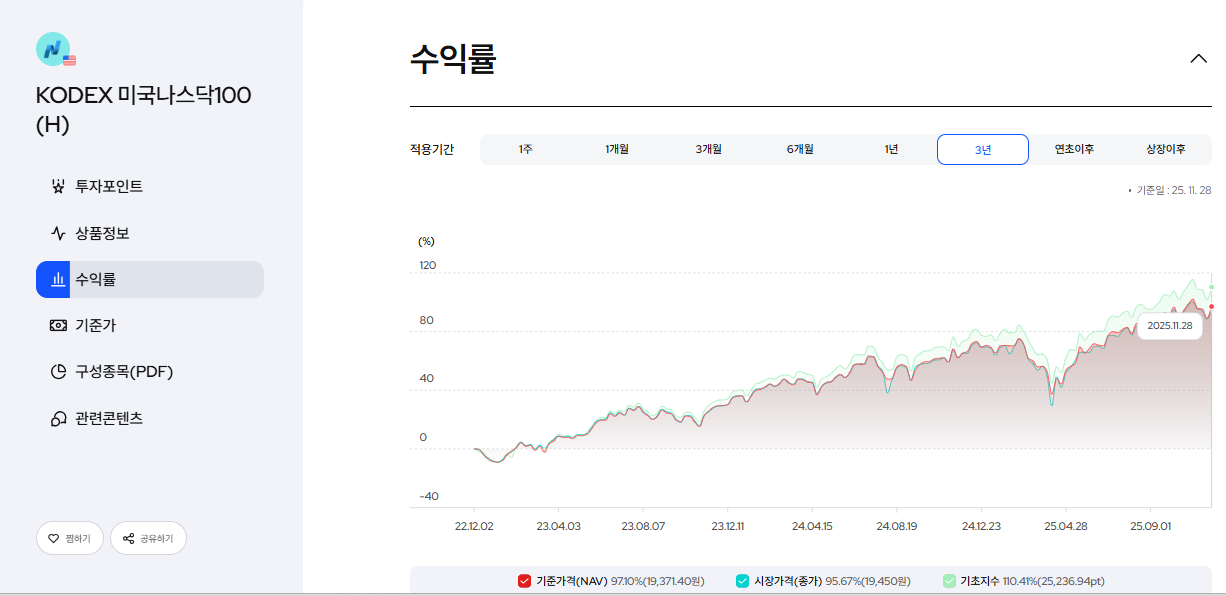Click the 공유하기 button
The width and height of the screenshot is (1226, 596).
pyautogui.click(x=148, y=538)
